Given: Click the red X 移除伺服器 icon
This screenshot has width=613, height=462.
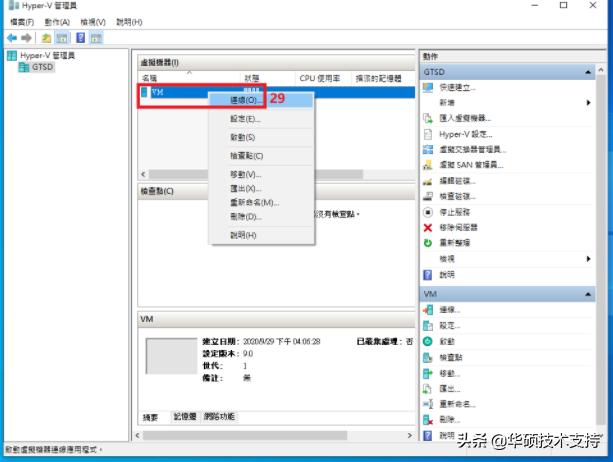Looking at the screenshot, I should point(428,227).
